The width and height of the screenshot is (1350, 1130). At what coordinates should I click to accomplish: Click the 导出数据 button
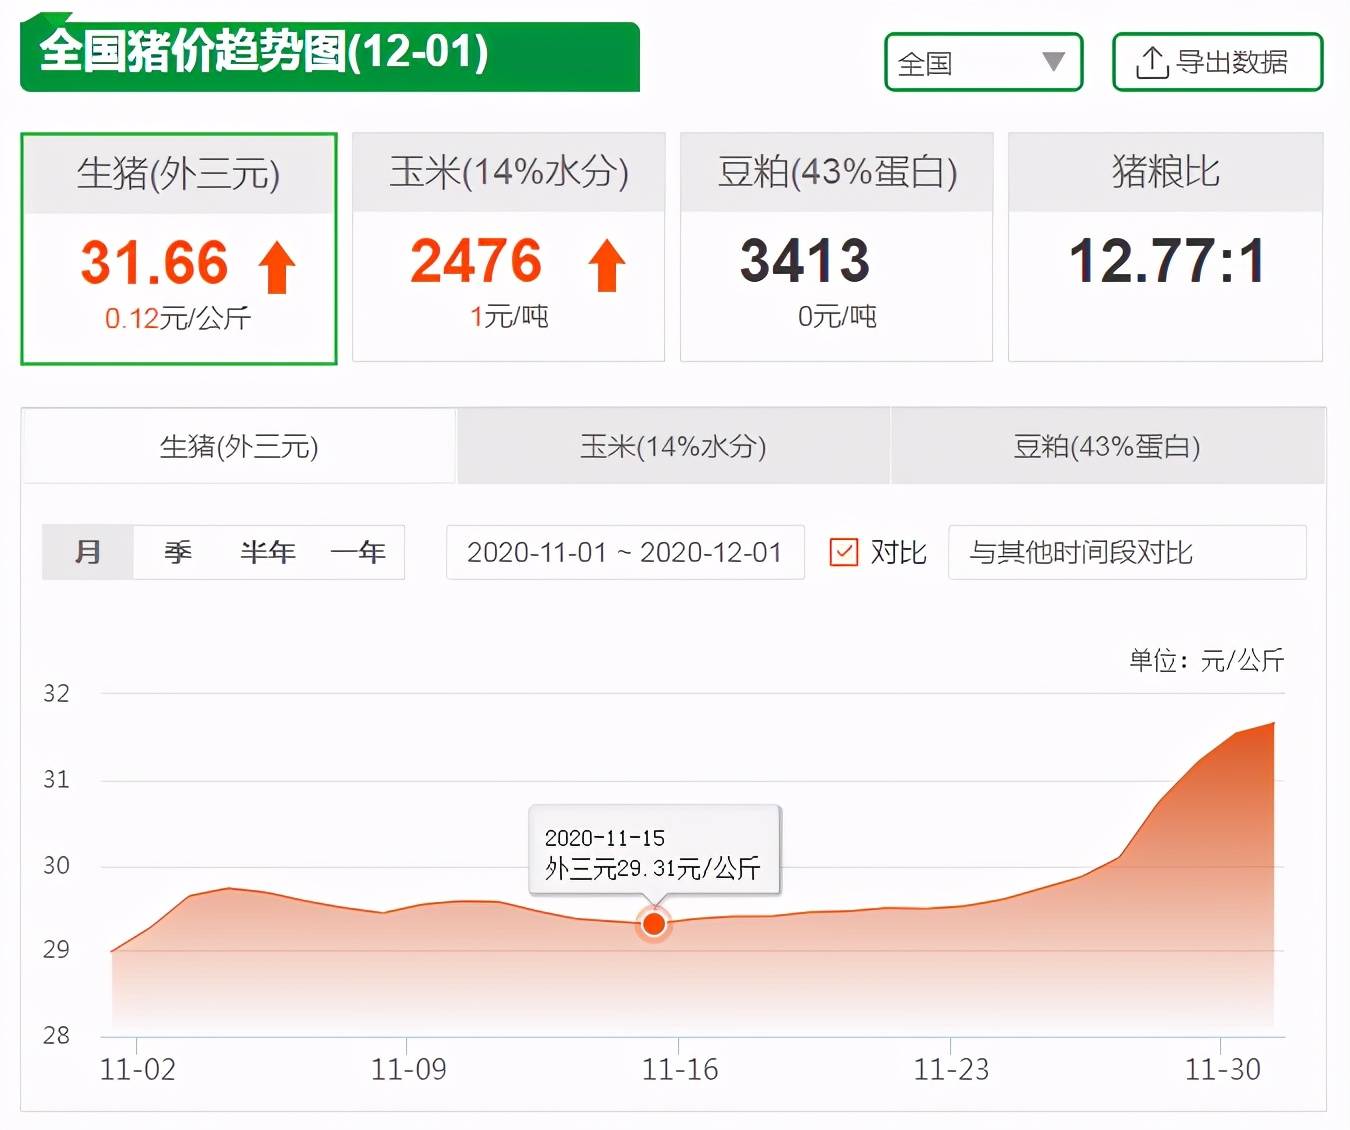[1218, 62]
